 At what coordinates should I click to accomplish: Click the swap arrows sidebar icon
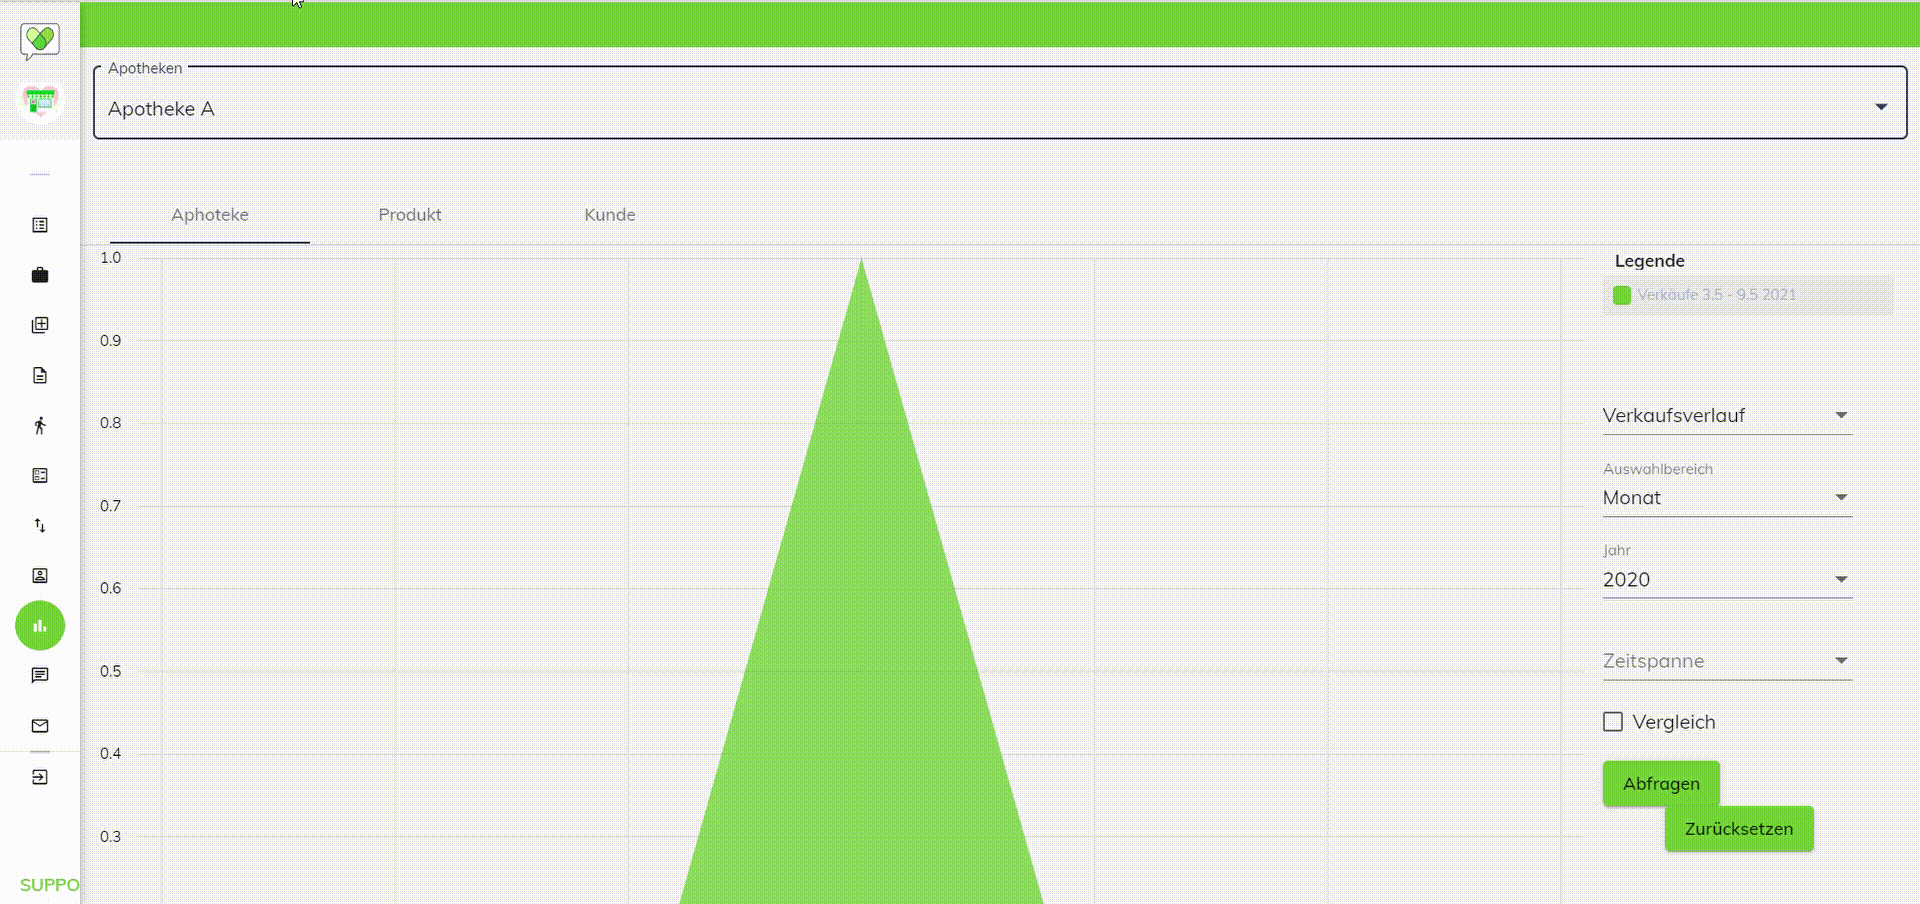[x=40, y=525]
